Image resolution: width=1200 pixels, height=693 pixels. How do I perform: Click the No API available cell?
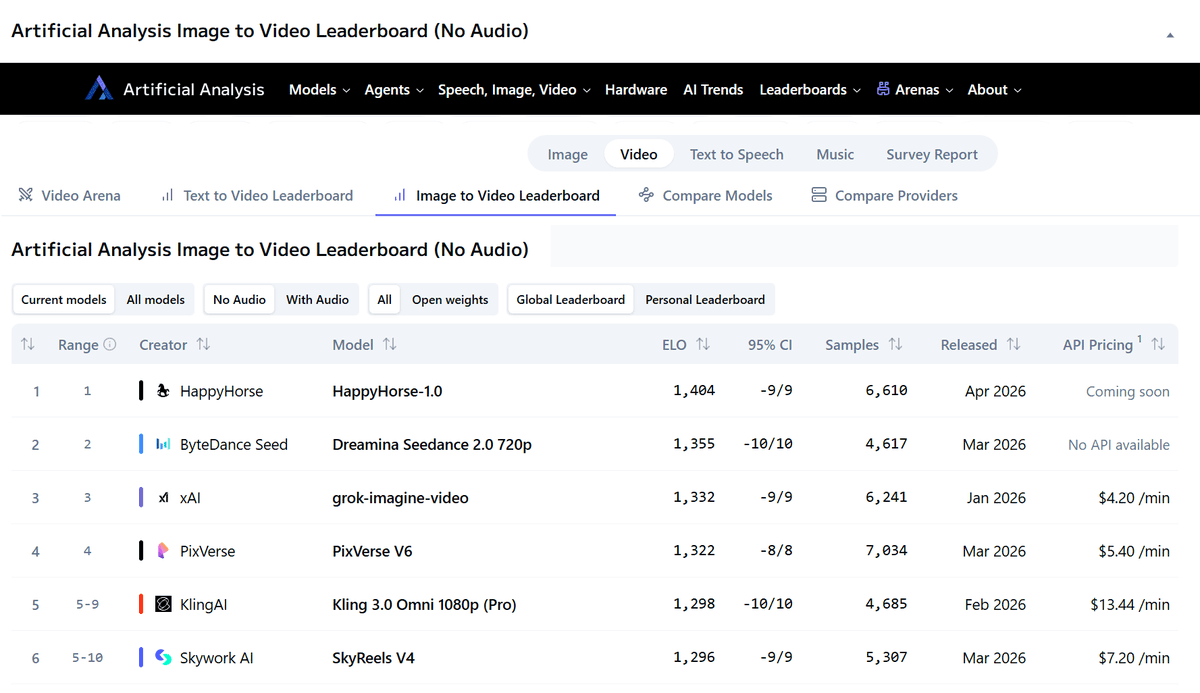[x=1119, y=444]
